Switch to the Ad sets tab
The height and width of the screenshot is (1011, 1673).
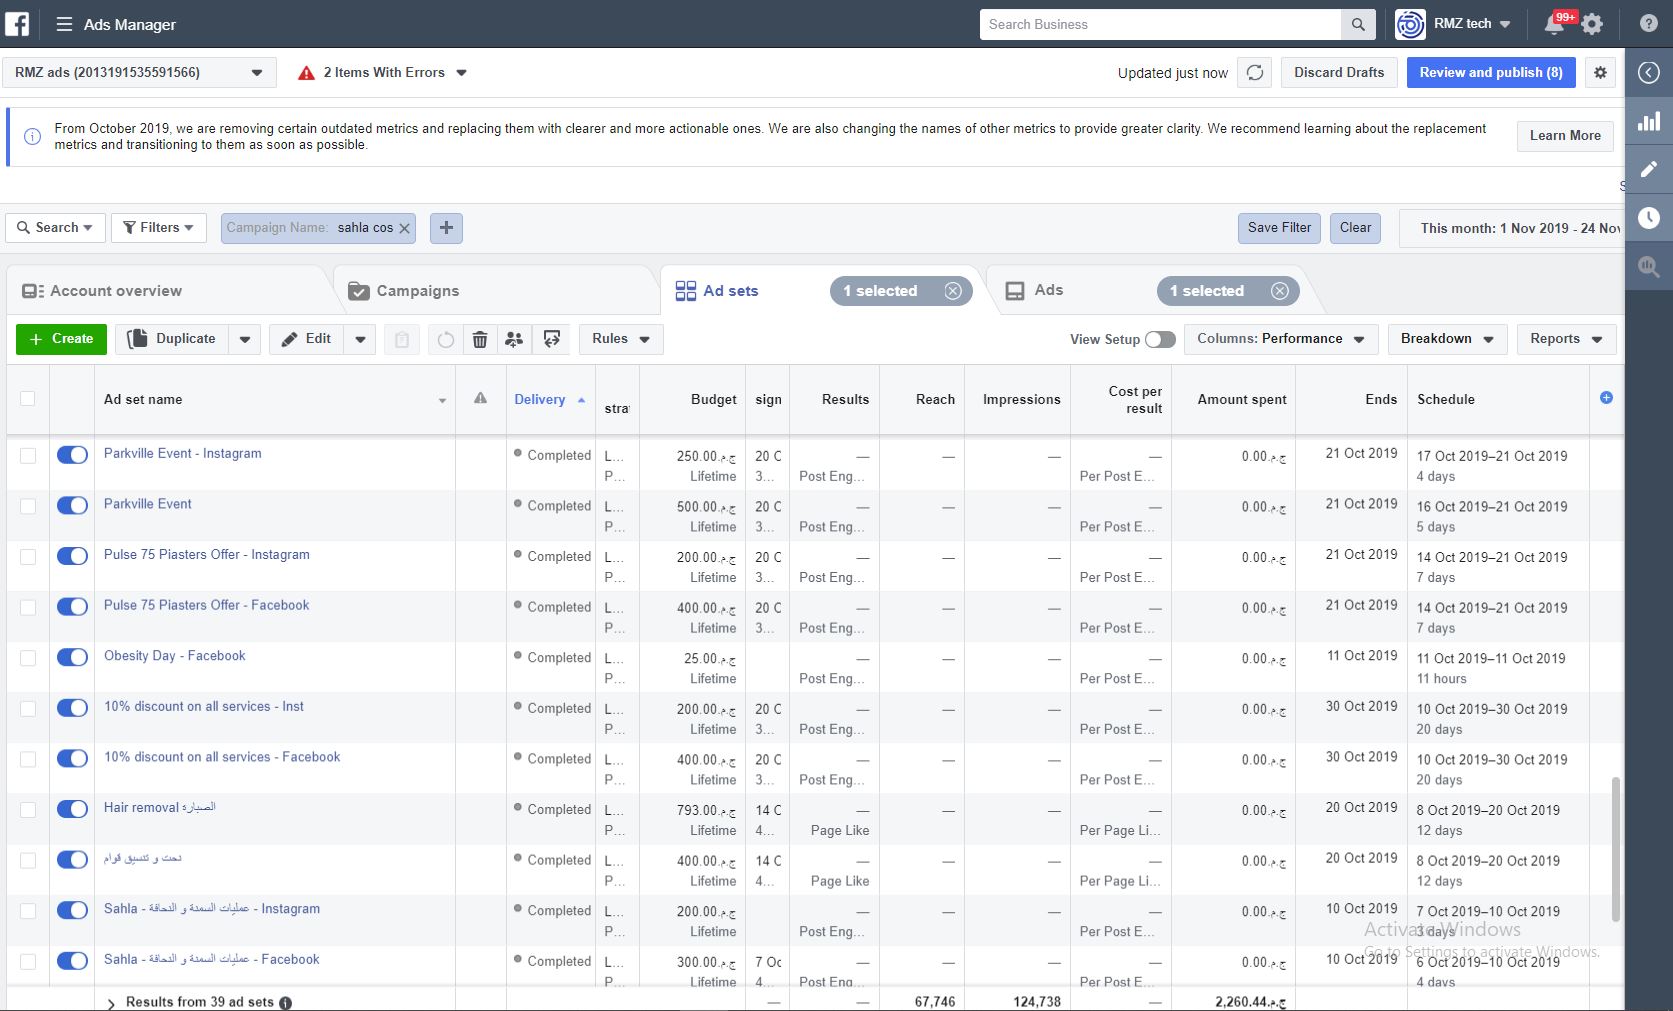pyautogui.click(x=730, y=291)
